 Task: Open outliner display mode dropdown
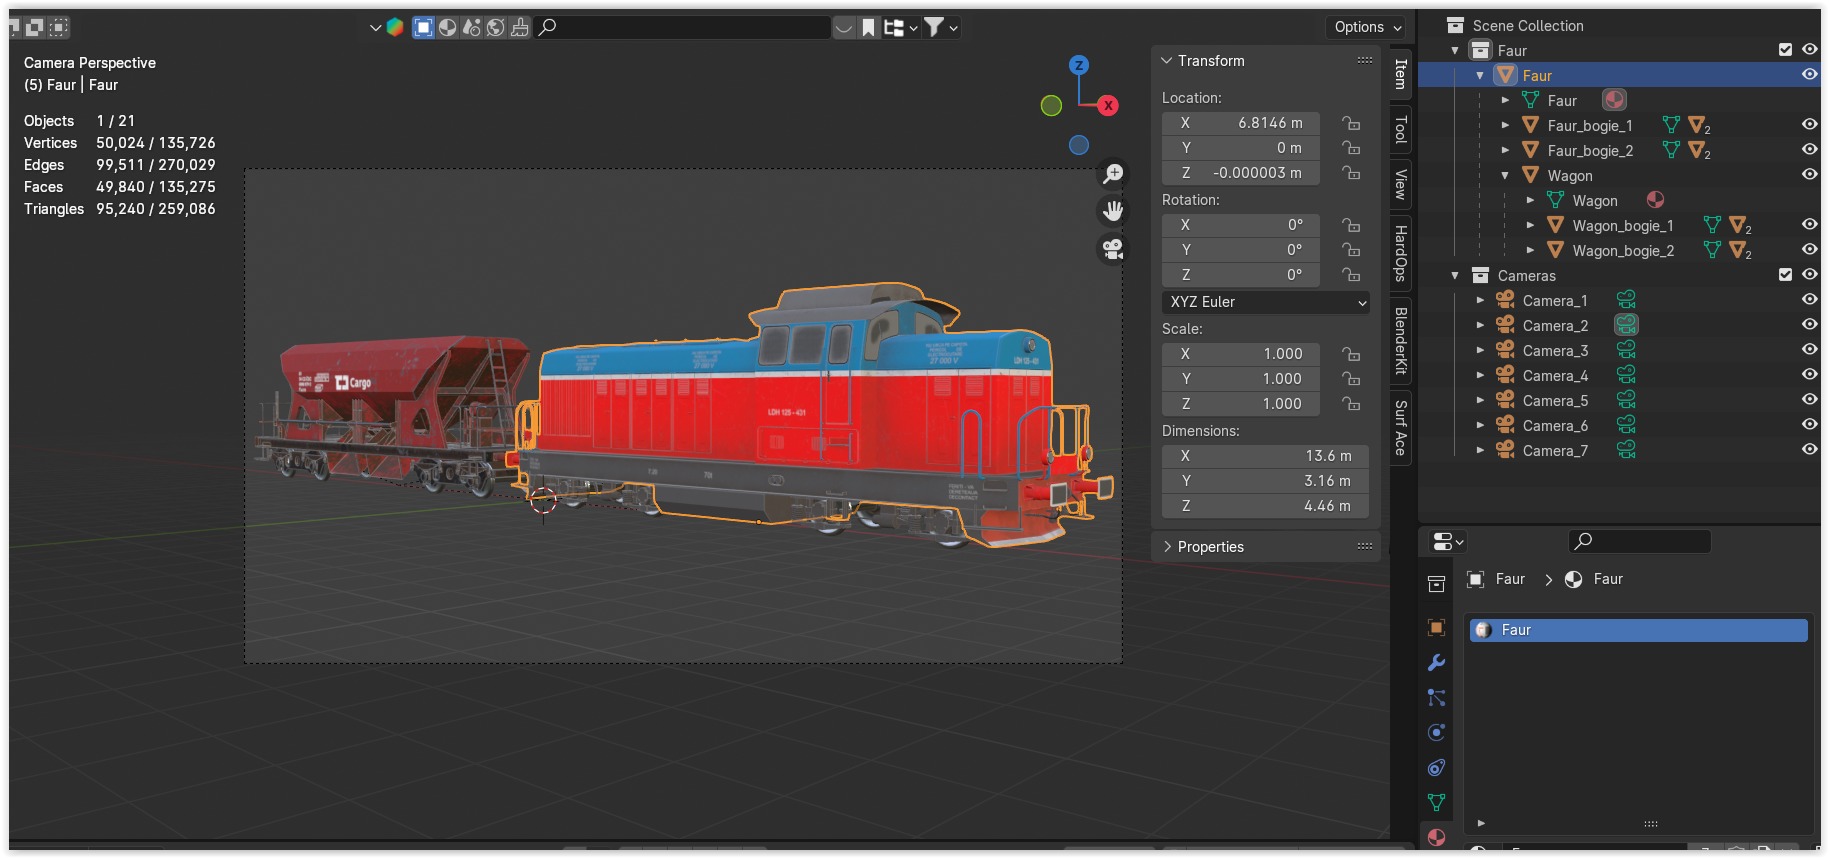(x=899, y=28)
